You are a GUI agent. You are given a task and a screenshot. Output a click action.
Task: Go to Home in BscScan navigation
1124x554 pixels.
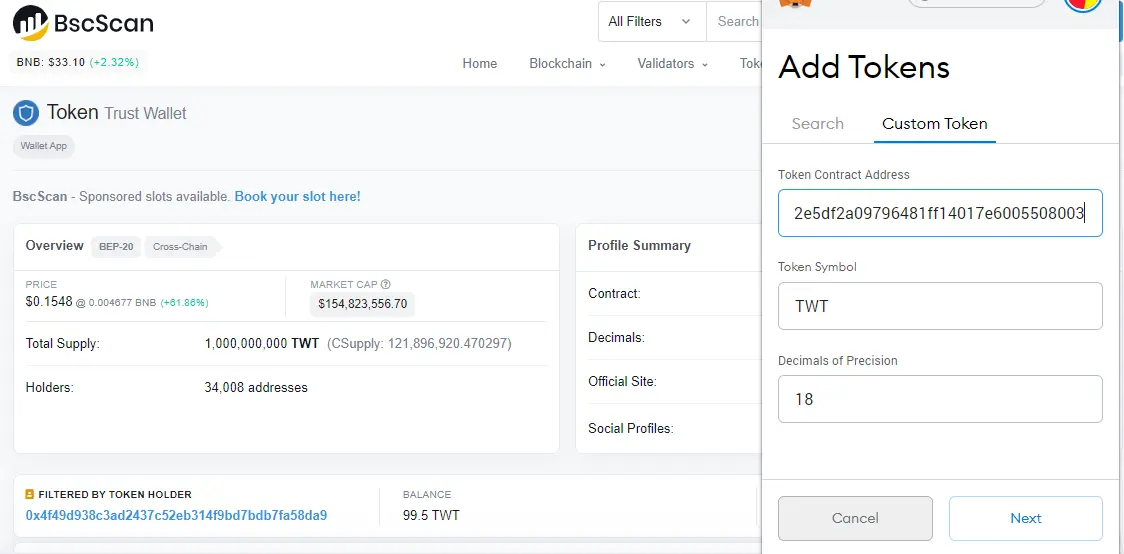(480, 64)
